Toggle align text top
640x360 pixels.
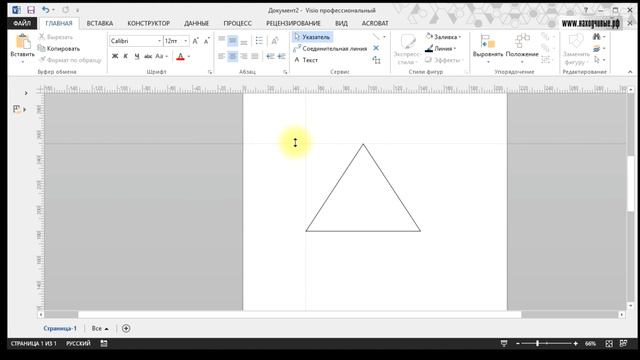[222, 41]
